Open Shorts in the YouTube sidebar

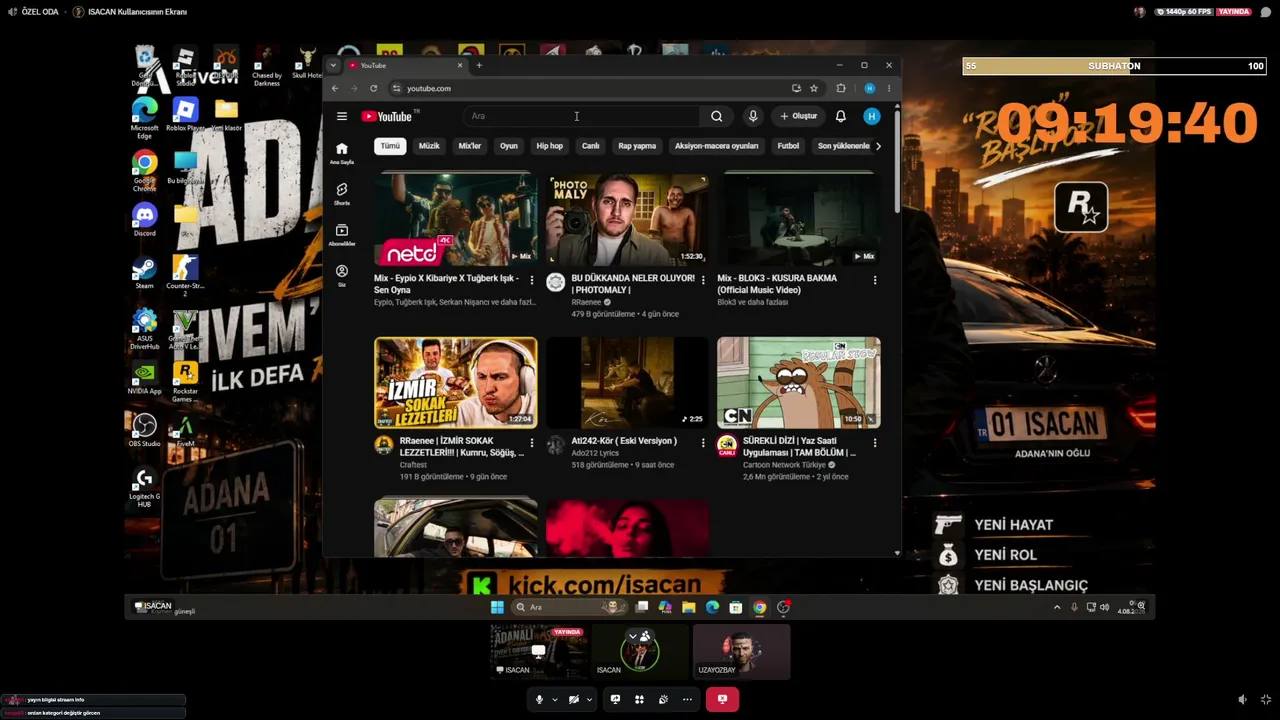[342, 193]
